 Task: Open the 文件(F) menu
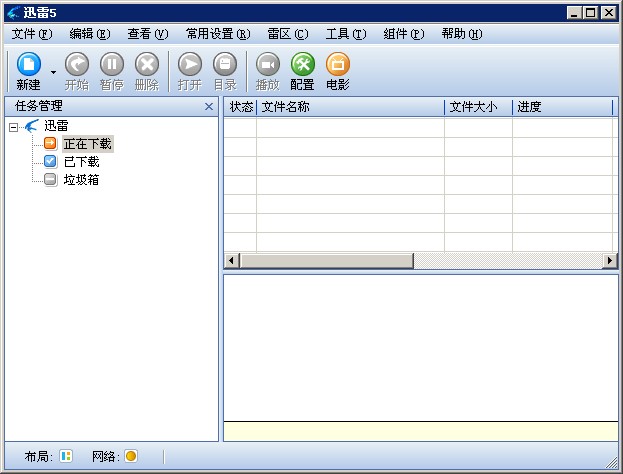click(32, 34)
